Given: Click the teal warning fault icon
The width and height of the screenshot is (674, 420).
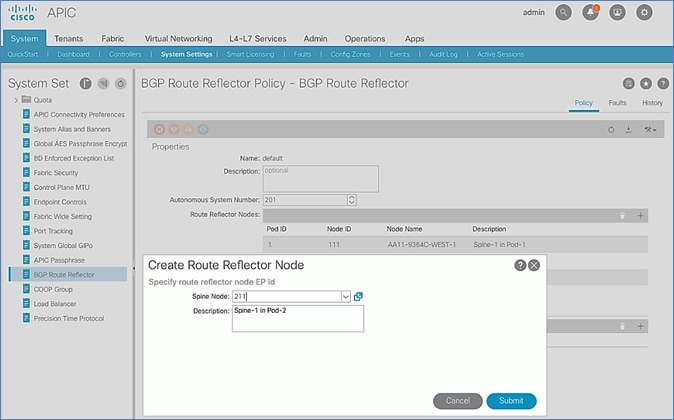Looking at the screenshot, I should tap(203, 129).
